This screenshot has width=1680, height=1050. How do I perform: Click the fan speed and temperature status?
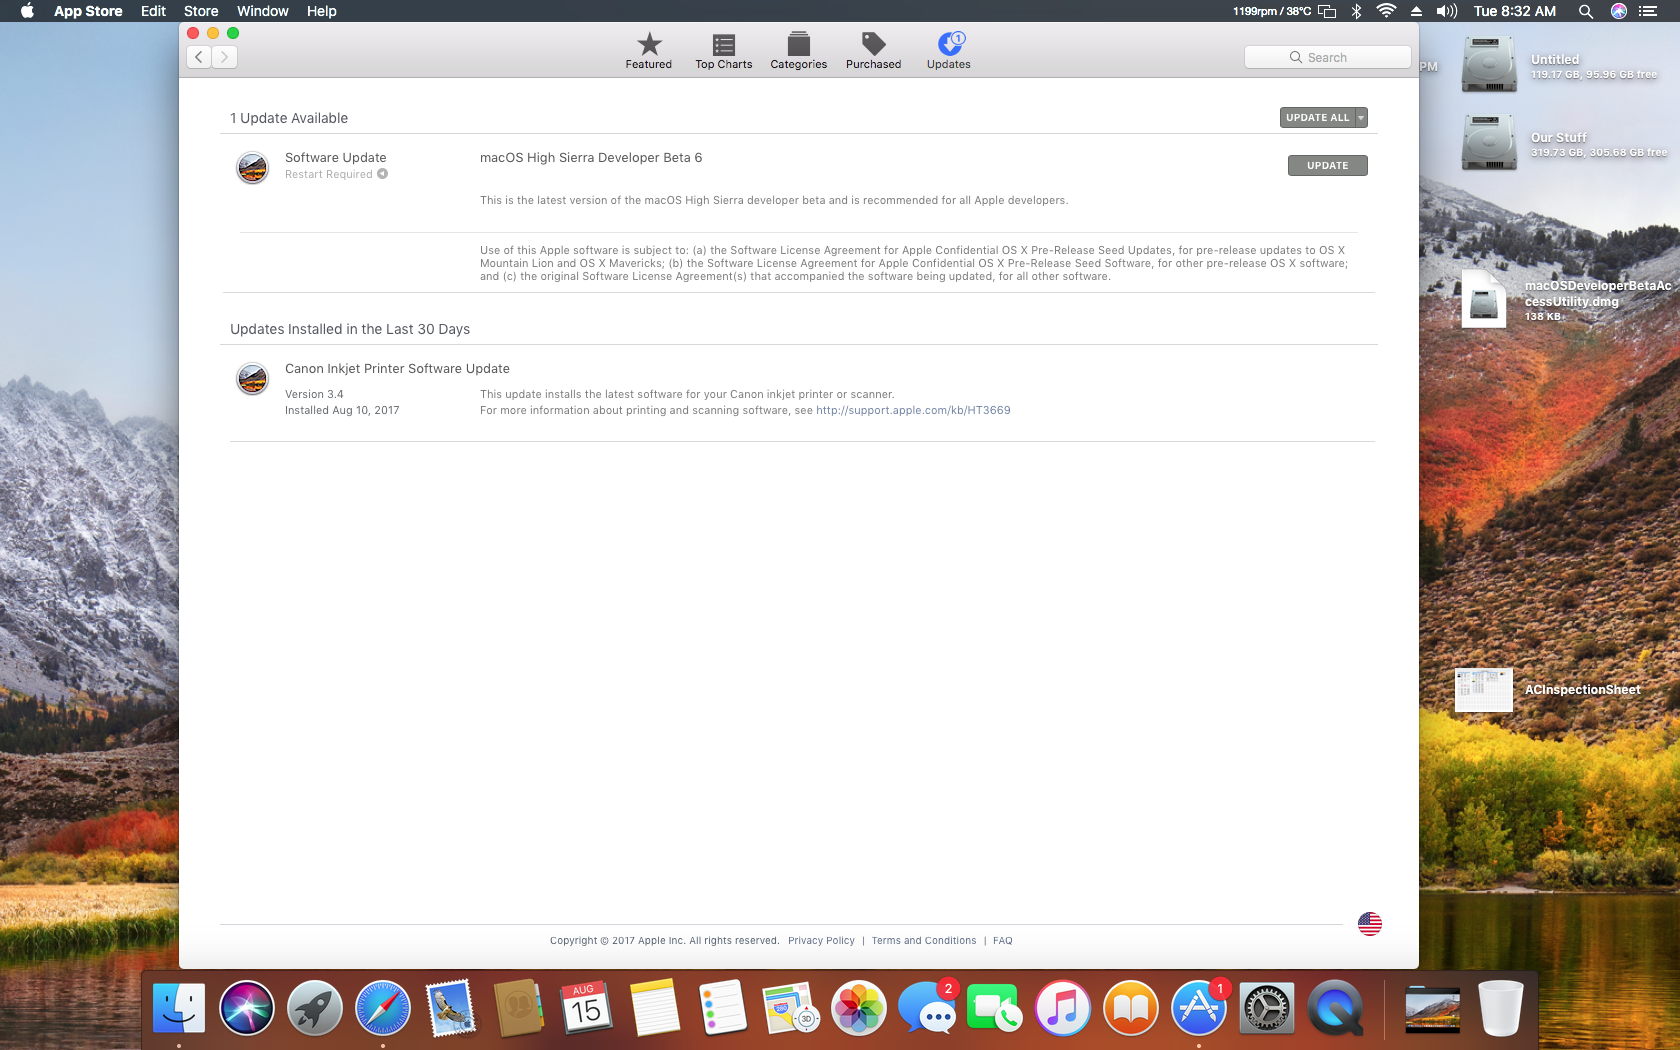(1272, 11)
